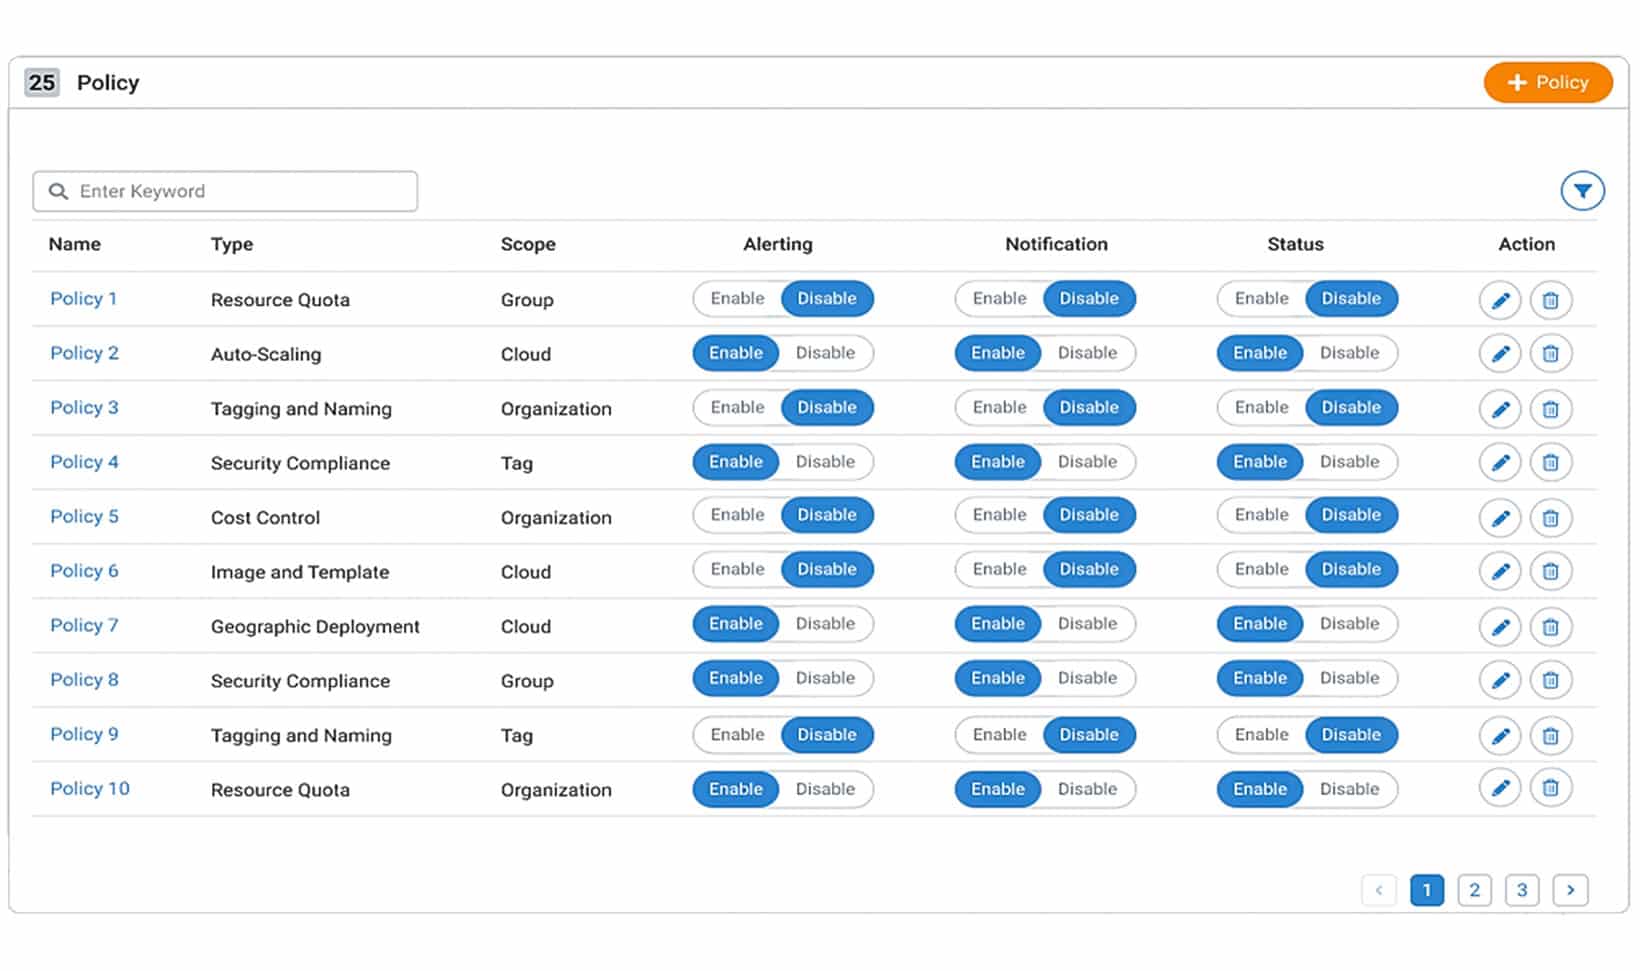Open the filter funnel icon
Viewport: 1640px width, 971px height.
pos(1581,191)
